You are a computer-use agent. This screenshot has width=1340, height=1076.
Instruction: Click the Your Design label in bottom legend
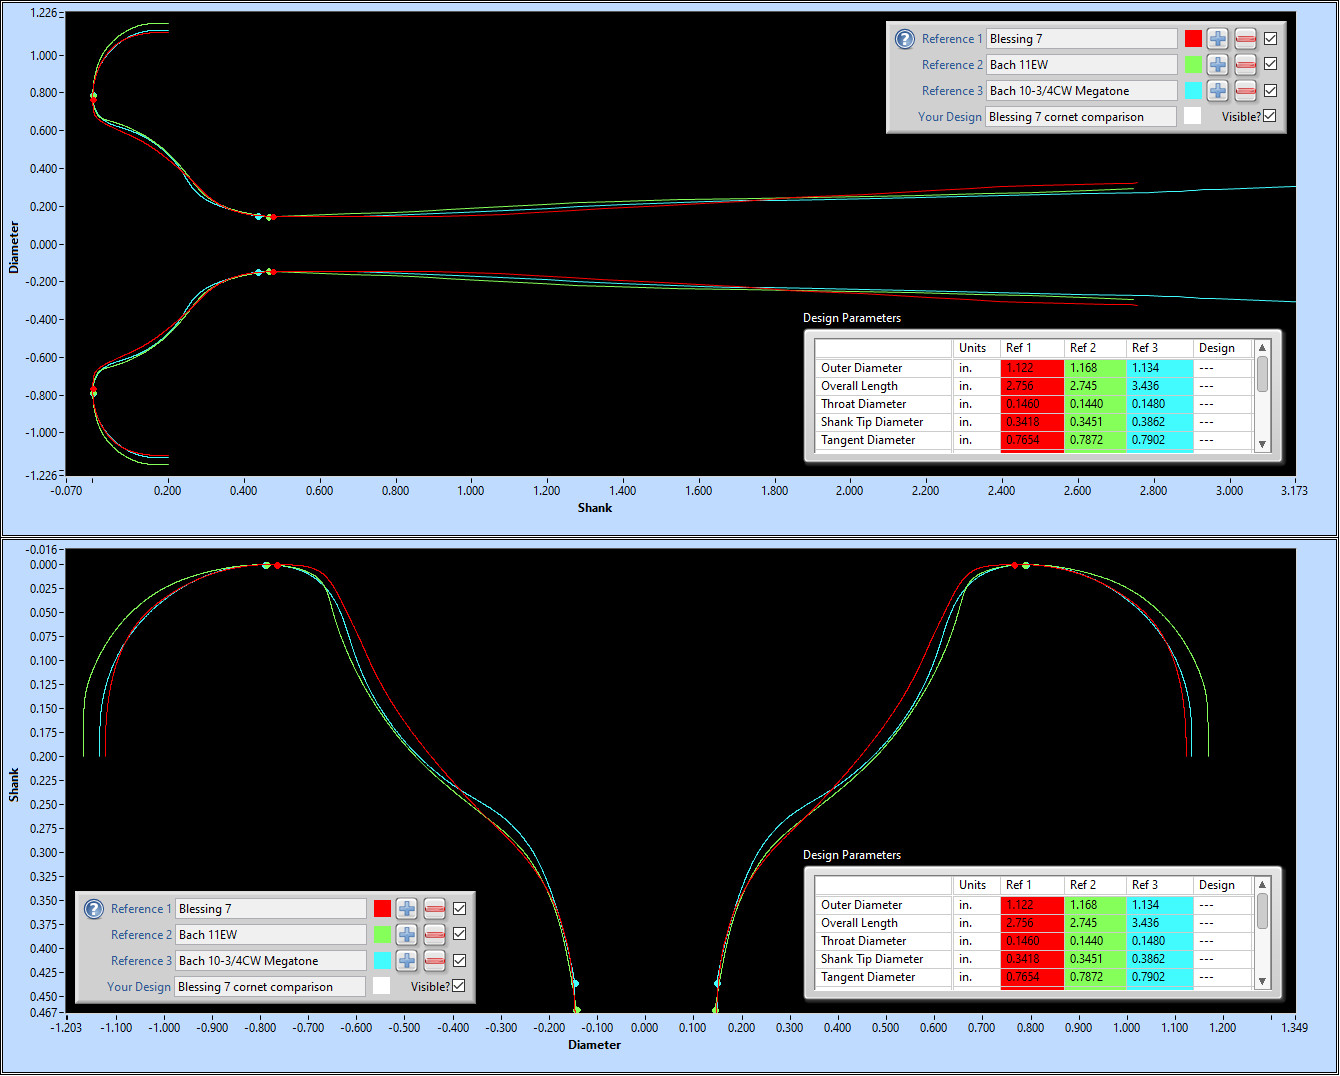click(x=139, y=987)
